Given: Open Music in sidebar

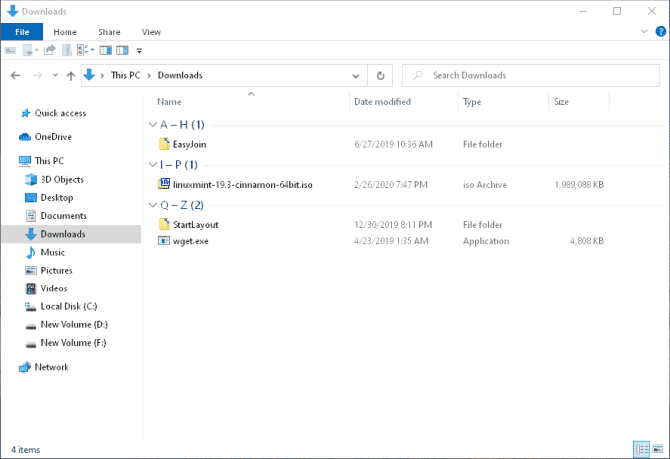Looking at the screenshot, I should coord(53,252).
